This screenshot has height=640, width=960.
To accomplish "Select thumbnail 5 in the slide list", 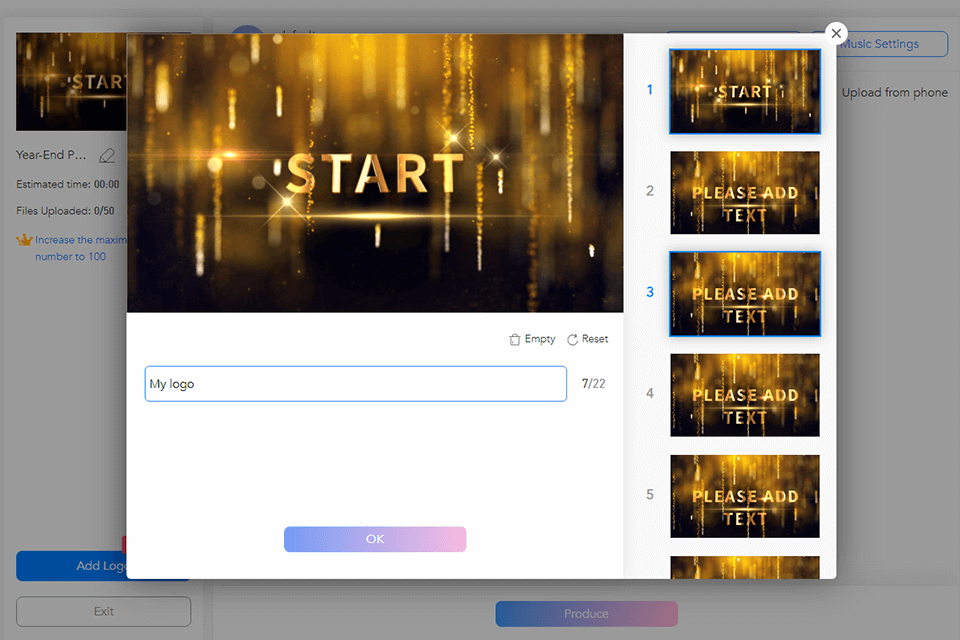I will 744,496.
